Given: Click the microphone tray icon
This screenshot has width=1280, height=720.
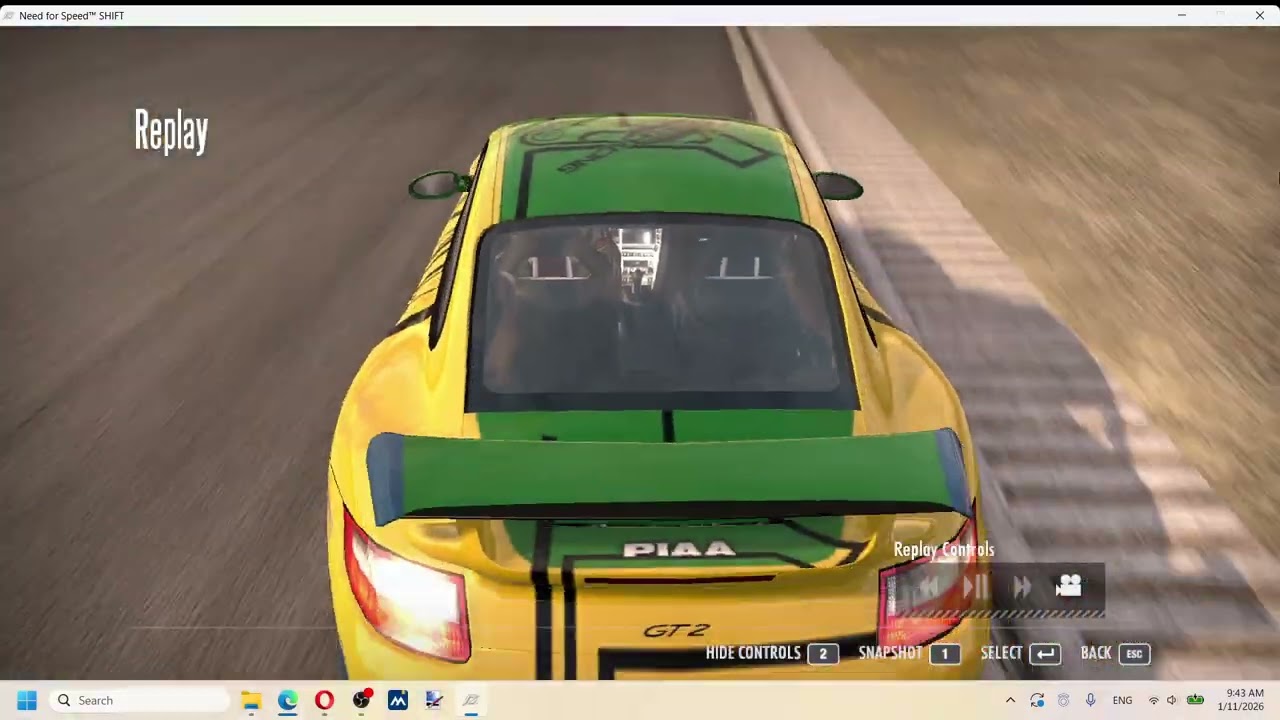Looking at the screenshot, I should coord(1090,700).
